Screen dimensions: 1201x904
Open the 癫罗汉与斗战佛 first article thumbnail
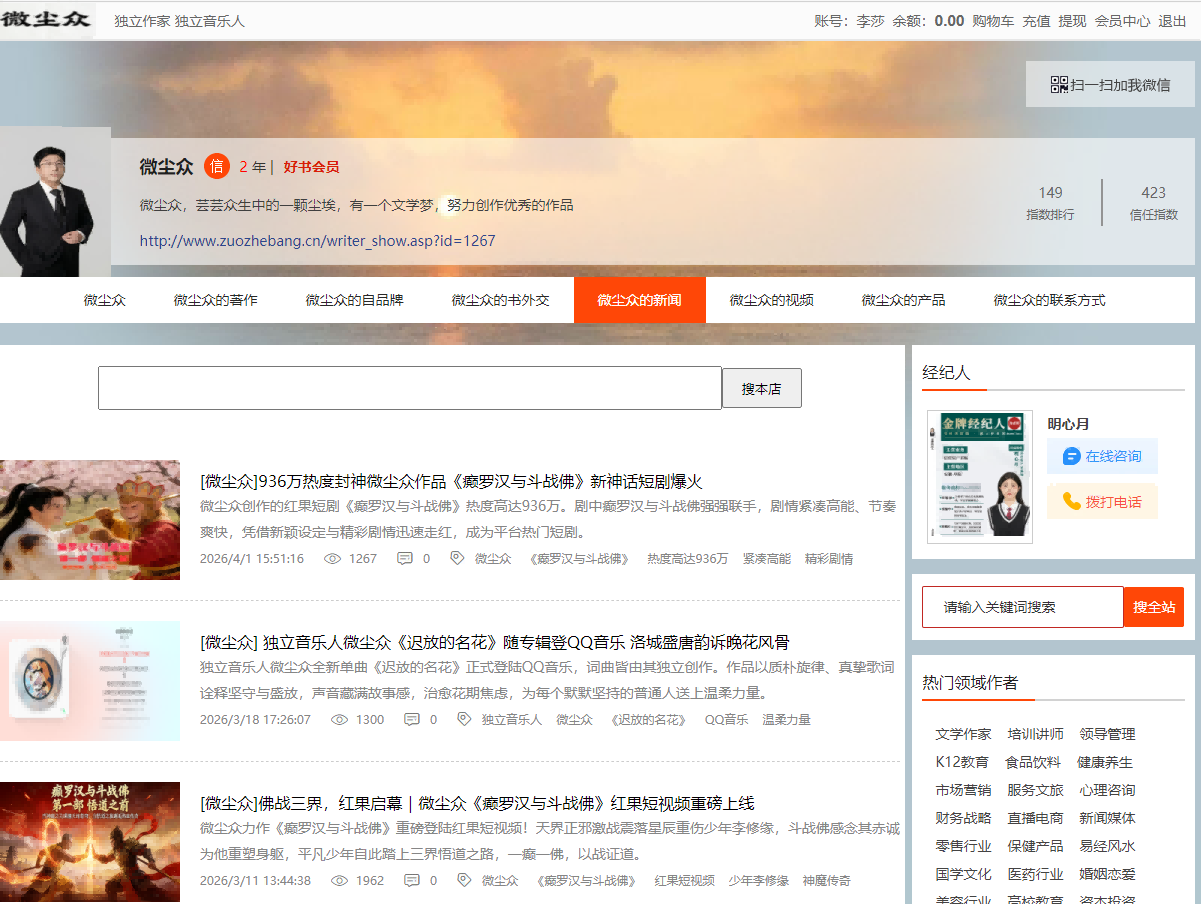click(90, 520)
